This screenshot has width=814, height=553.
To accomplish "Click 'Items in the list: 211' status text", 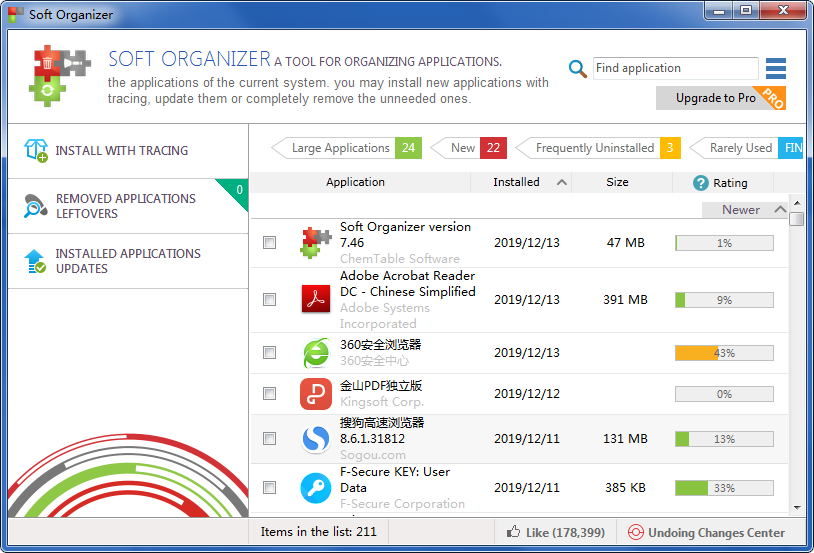I will 318,532.
